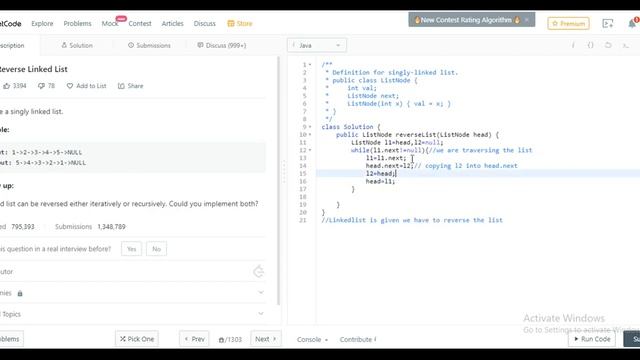
Task: Open the Contest menu item
Action: (x=140, y=24)
